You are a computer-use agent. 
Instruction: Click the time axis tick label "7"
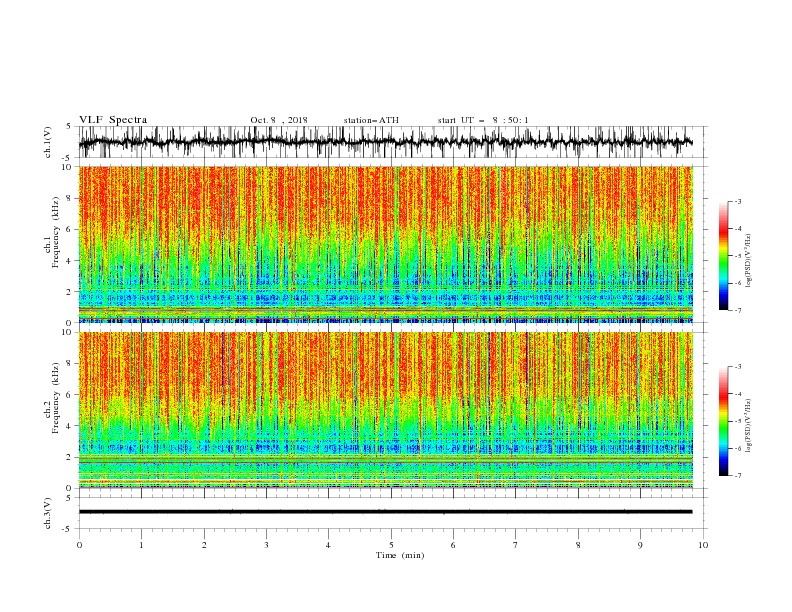coord(515,545)
